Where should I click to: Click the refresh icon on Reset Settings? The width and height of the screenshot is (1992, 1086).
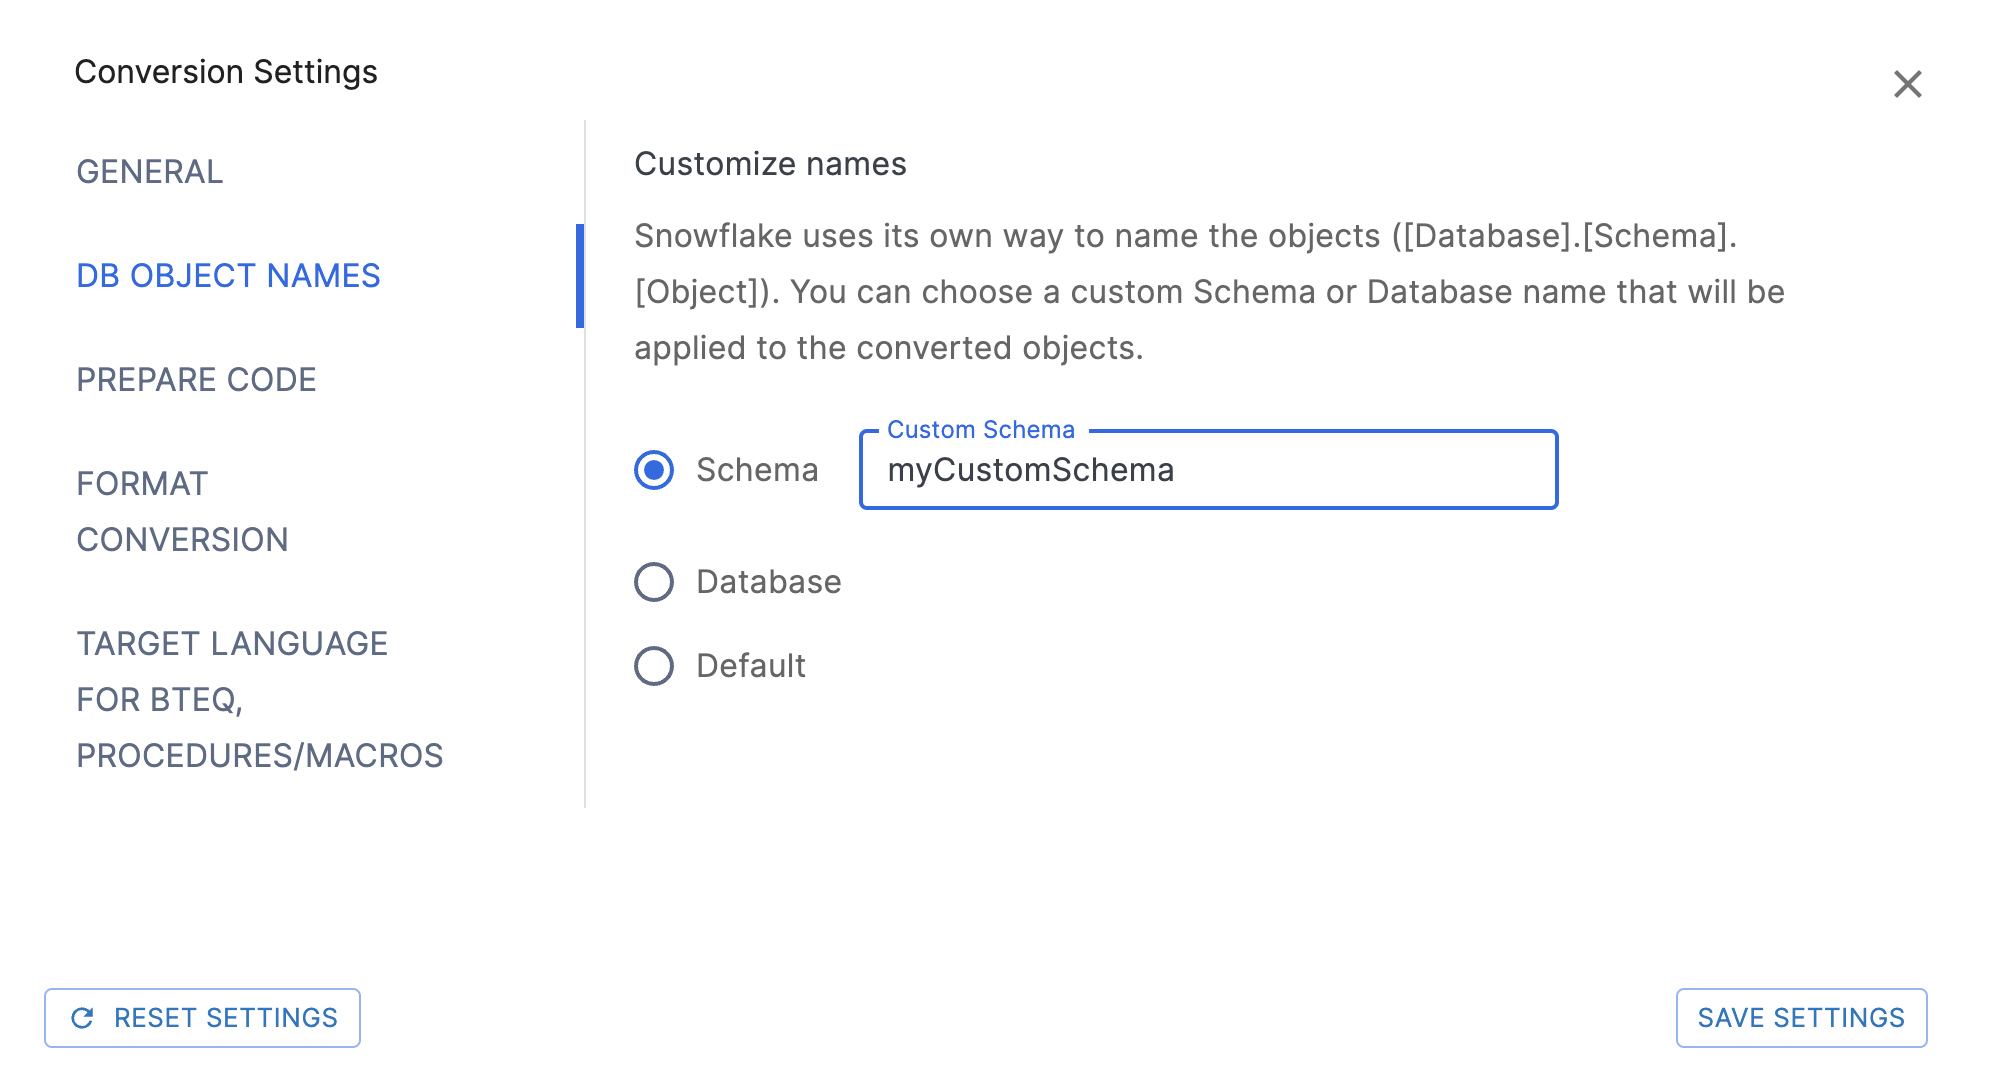(84, 1018)
